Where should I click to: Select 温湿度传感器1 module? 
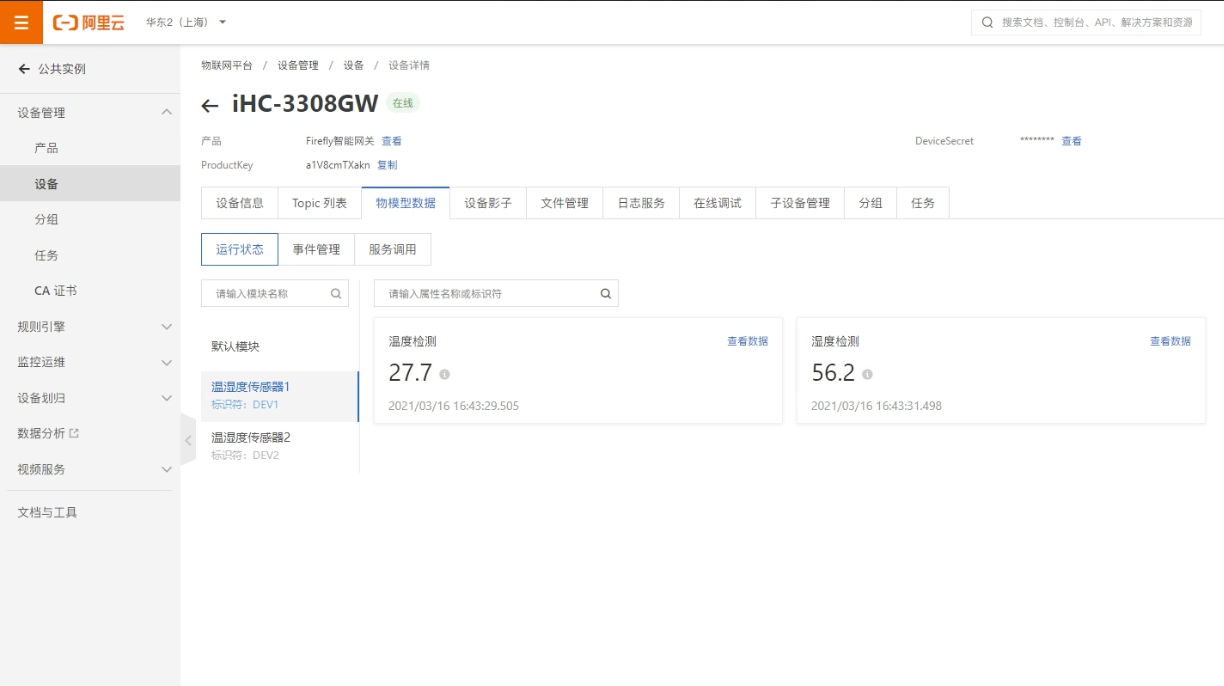point(280,396)
